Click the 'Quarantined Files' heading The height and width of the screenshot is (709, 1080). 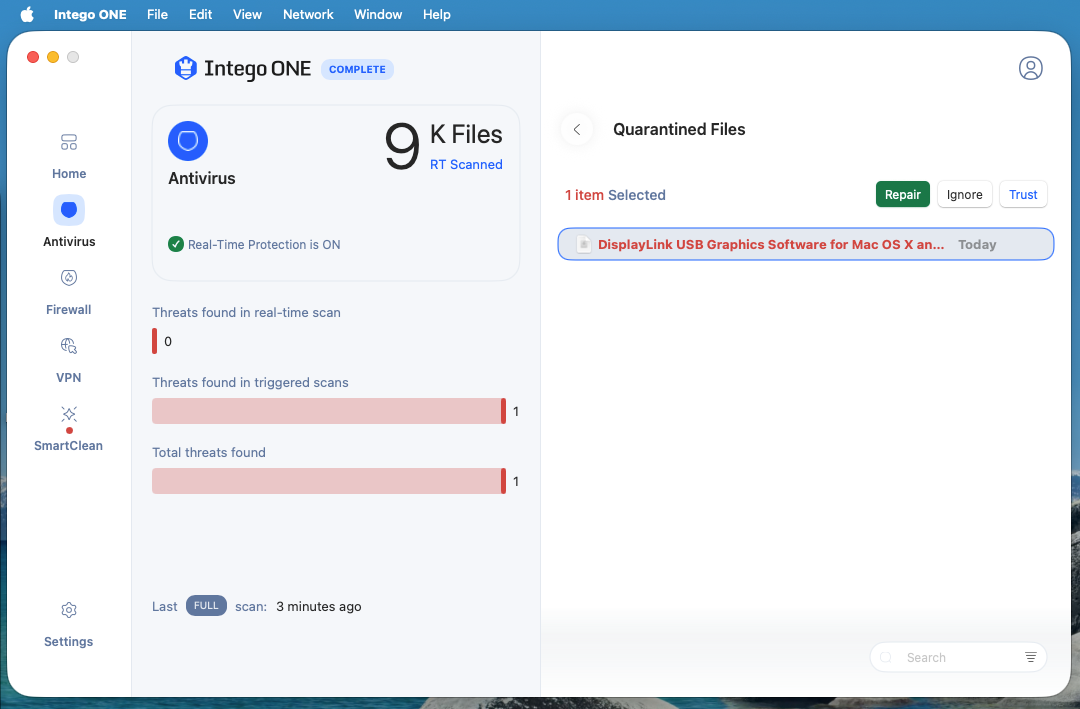pyautogui.click(x=679, y=130)
